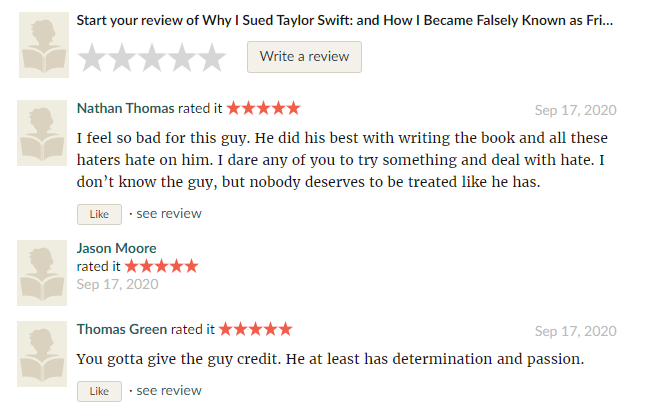Image resolution: width=654 pixels, height=416 pixels.
Task: Open the date link on Nathan Thomas's review
Action: coord(576,110)
